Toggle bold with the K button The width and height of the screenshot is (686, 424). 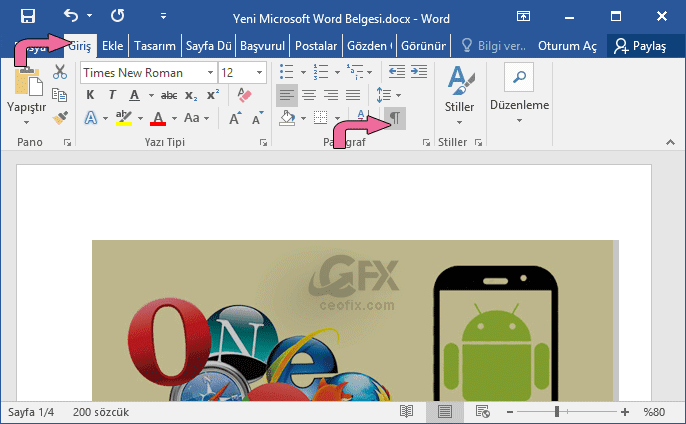coord(91,95)
